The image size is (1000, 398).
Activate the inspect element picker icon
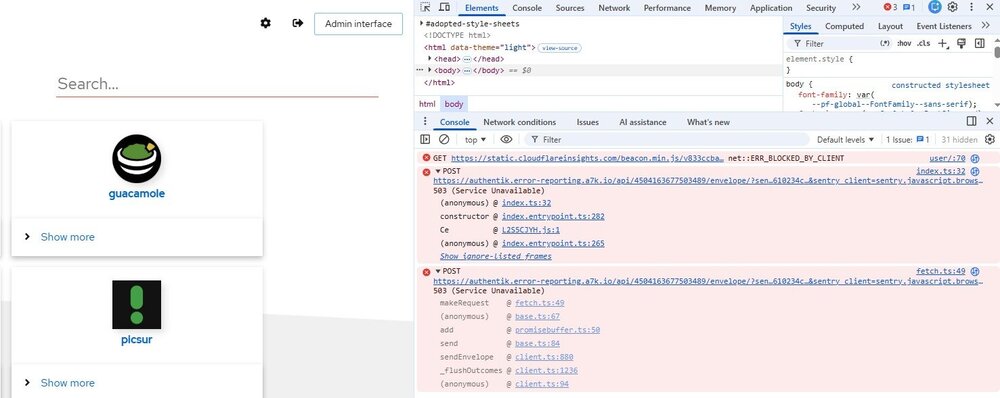425,8
